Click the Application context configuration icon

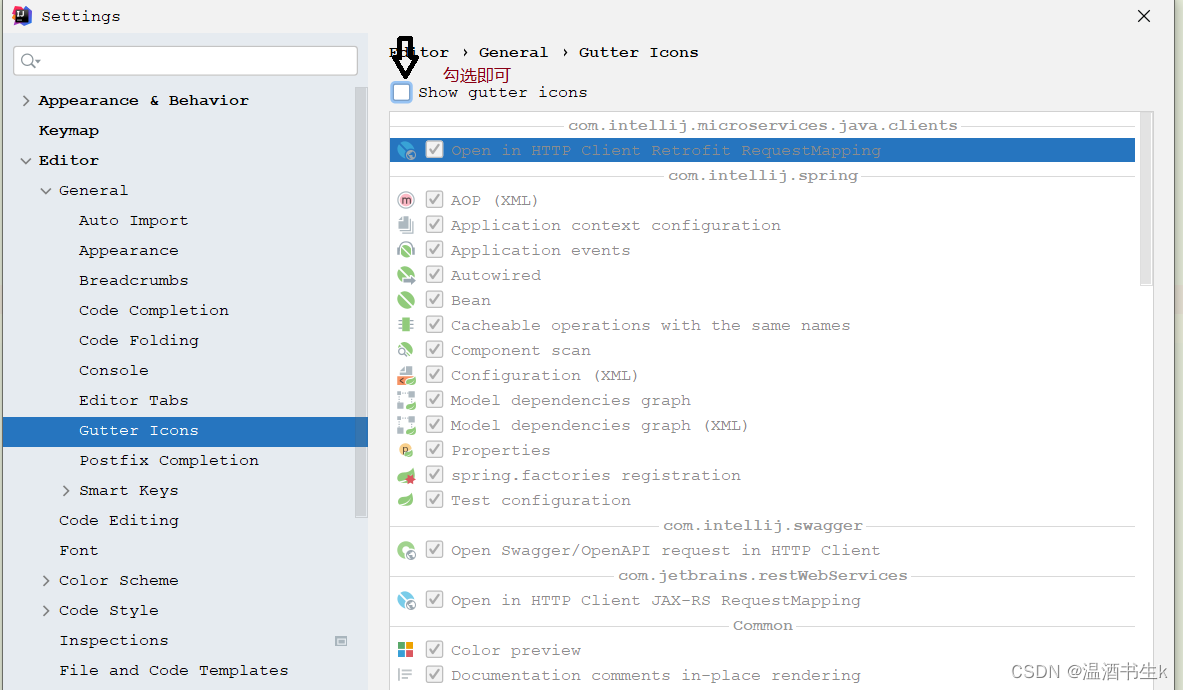[x=406, y=225]
